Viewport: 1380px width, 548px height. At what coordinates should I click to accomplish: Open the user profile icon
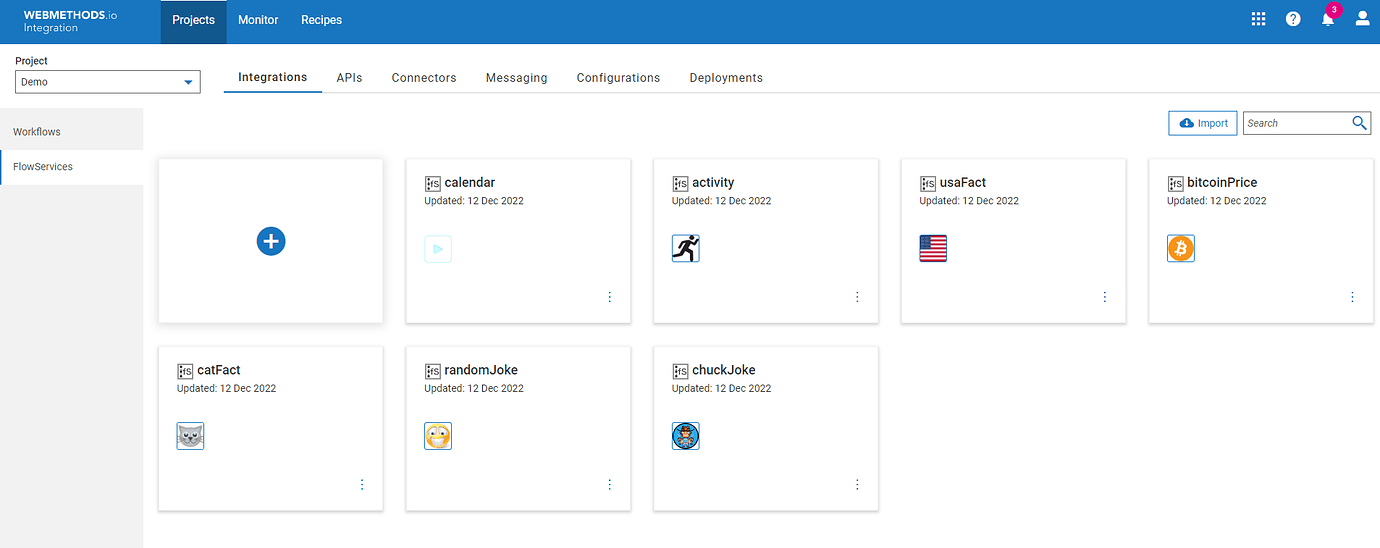click(x=1362, y=19)
